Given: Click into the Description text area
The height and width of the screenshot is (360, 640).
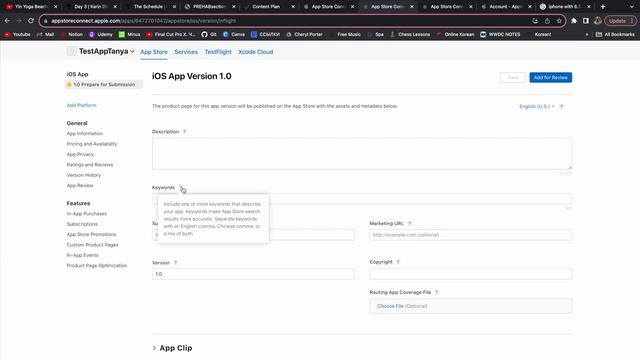Looking at the screenshot, I should tap(362, 153).
